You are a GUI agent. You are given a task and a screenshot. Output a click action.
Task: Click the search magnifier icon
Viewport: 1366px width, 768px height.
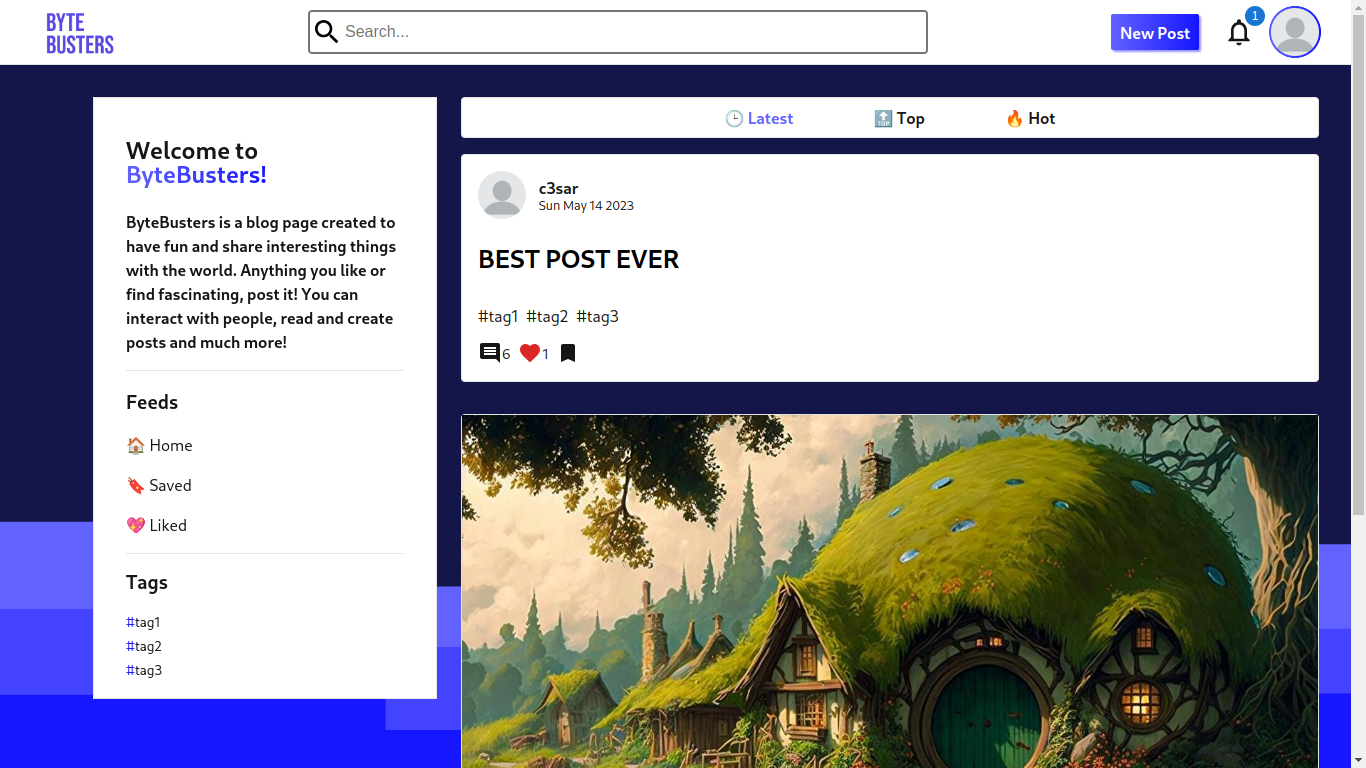[x=327, y=32]
